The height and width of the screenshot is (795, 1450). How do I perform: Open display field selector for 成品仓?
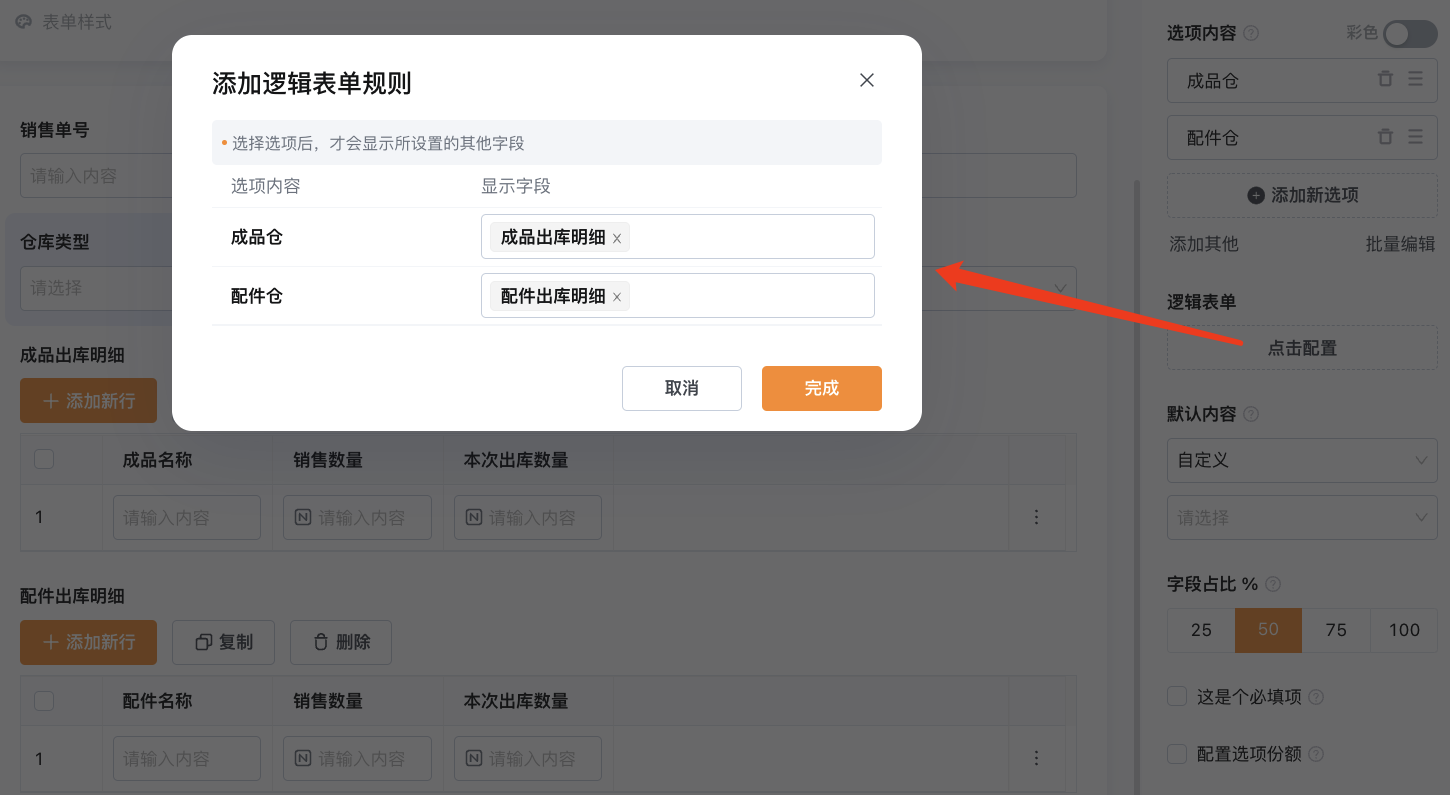click(x=678, y=237)
